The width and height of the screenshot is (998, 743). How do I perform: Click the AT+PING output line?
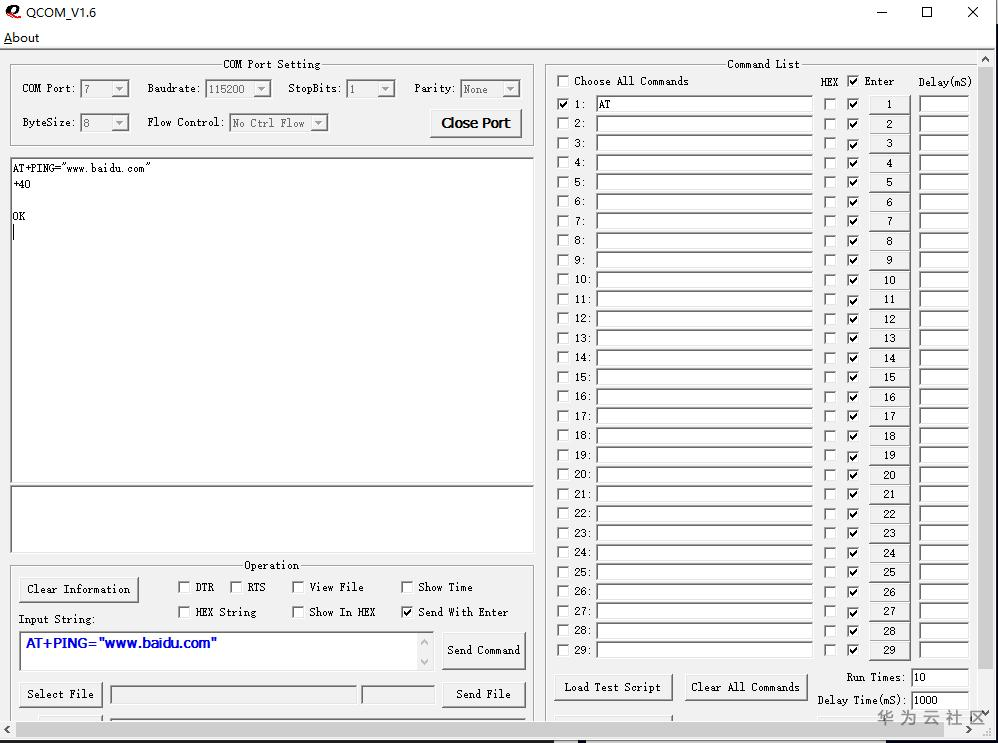pos(82,168)
